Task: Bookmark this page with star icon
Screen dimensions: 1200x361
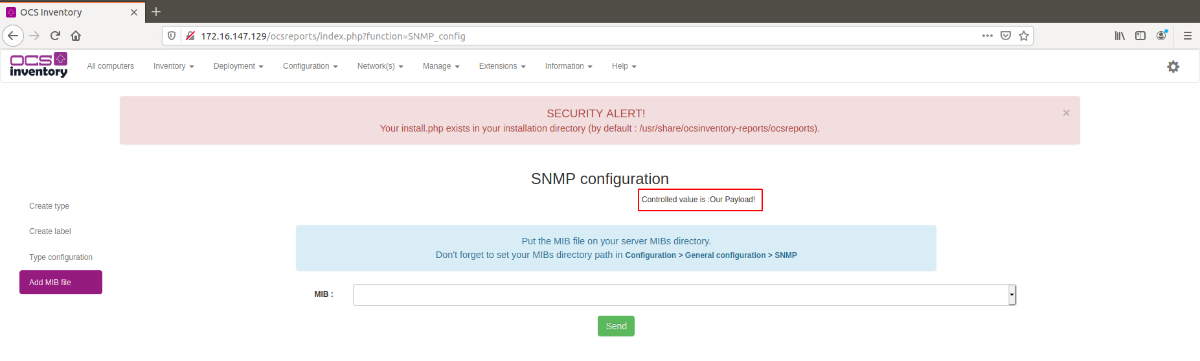Action: click(x=1025, y=35)
